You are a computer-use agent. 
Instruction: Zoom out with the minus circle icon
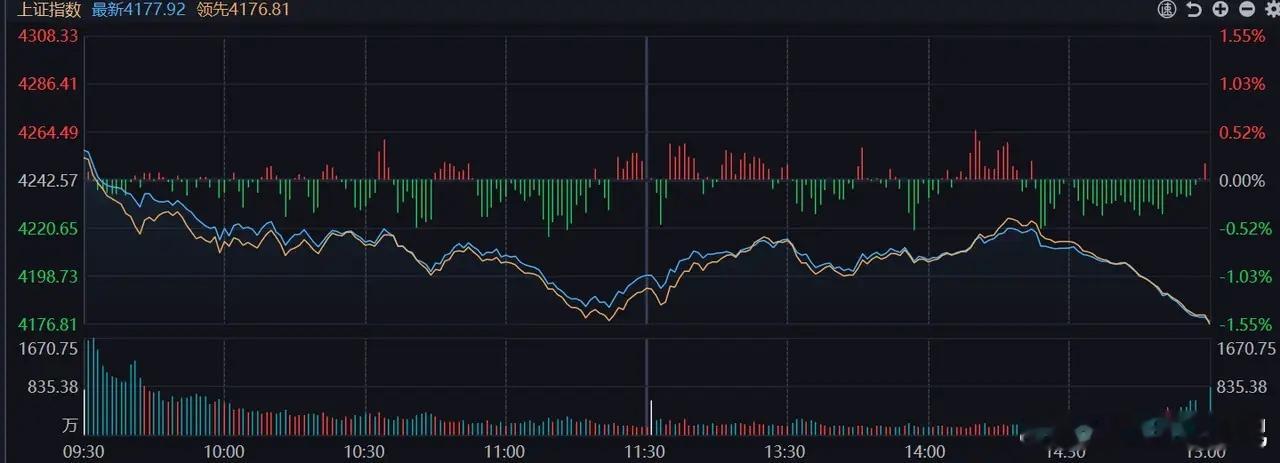[x=1246, y=10]
